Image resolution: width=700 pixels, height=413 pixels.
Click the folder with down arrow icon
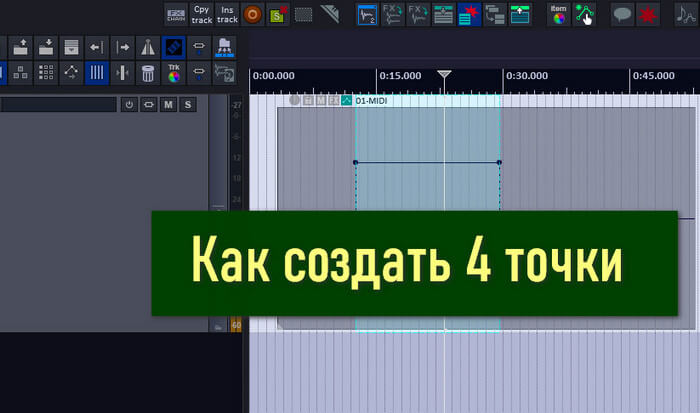(x=46, y=47)
